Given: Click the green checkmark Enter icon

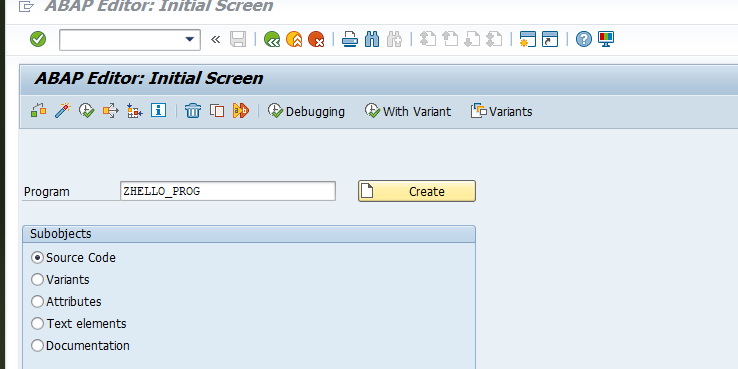Looking at the screenshot, I should click(x=38, y=39).
